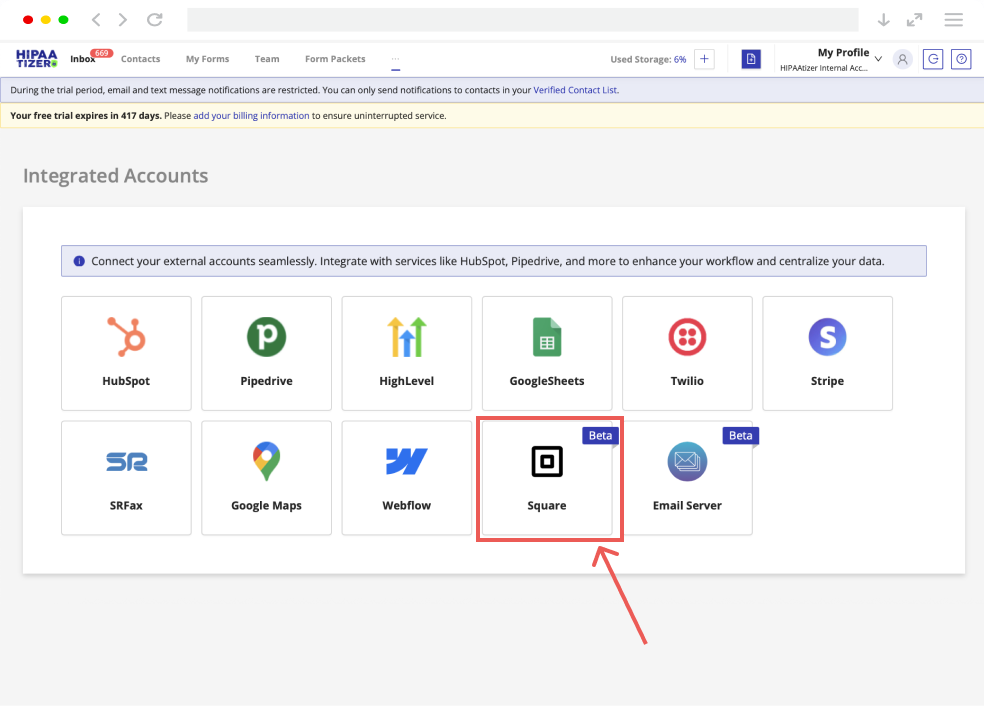984x706 pixels.
Task: Open the Google Maps integration card
Action: coord(266,478)
